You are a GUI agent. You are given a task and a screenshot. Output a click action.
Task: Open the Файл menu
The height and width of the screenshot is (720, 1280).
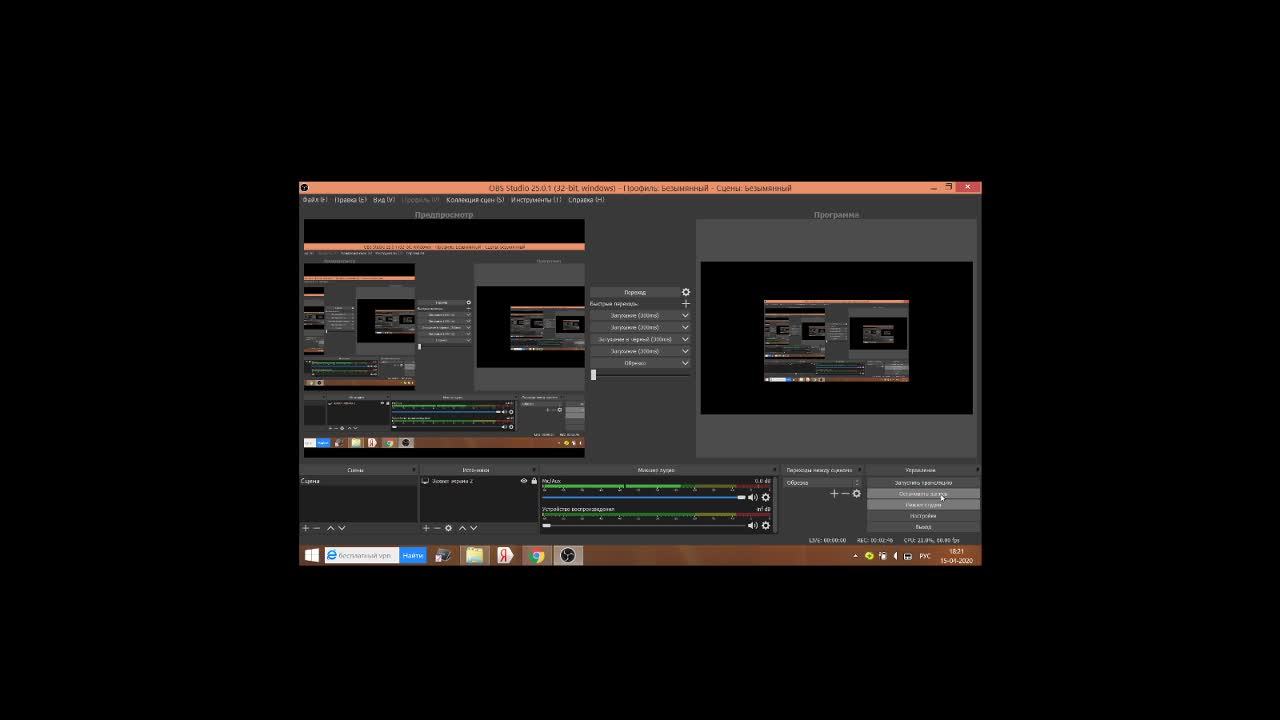315,200
